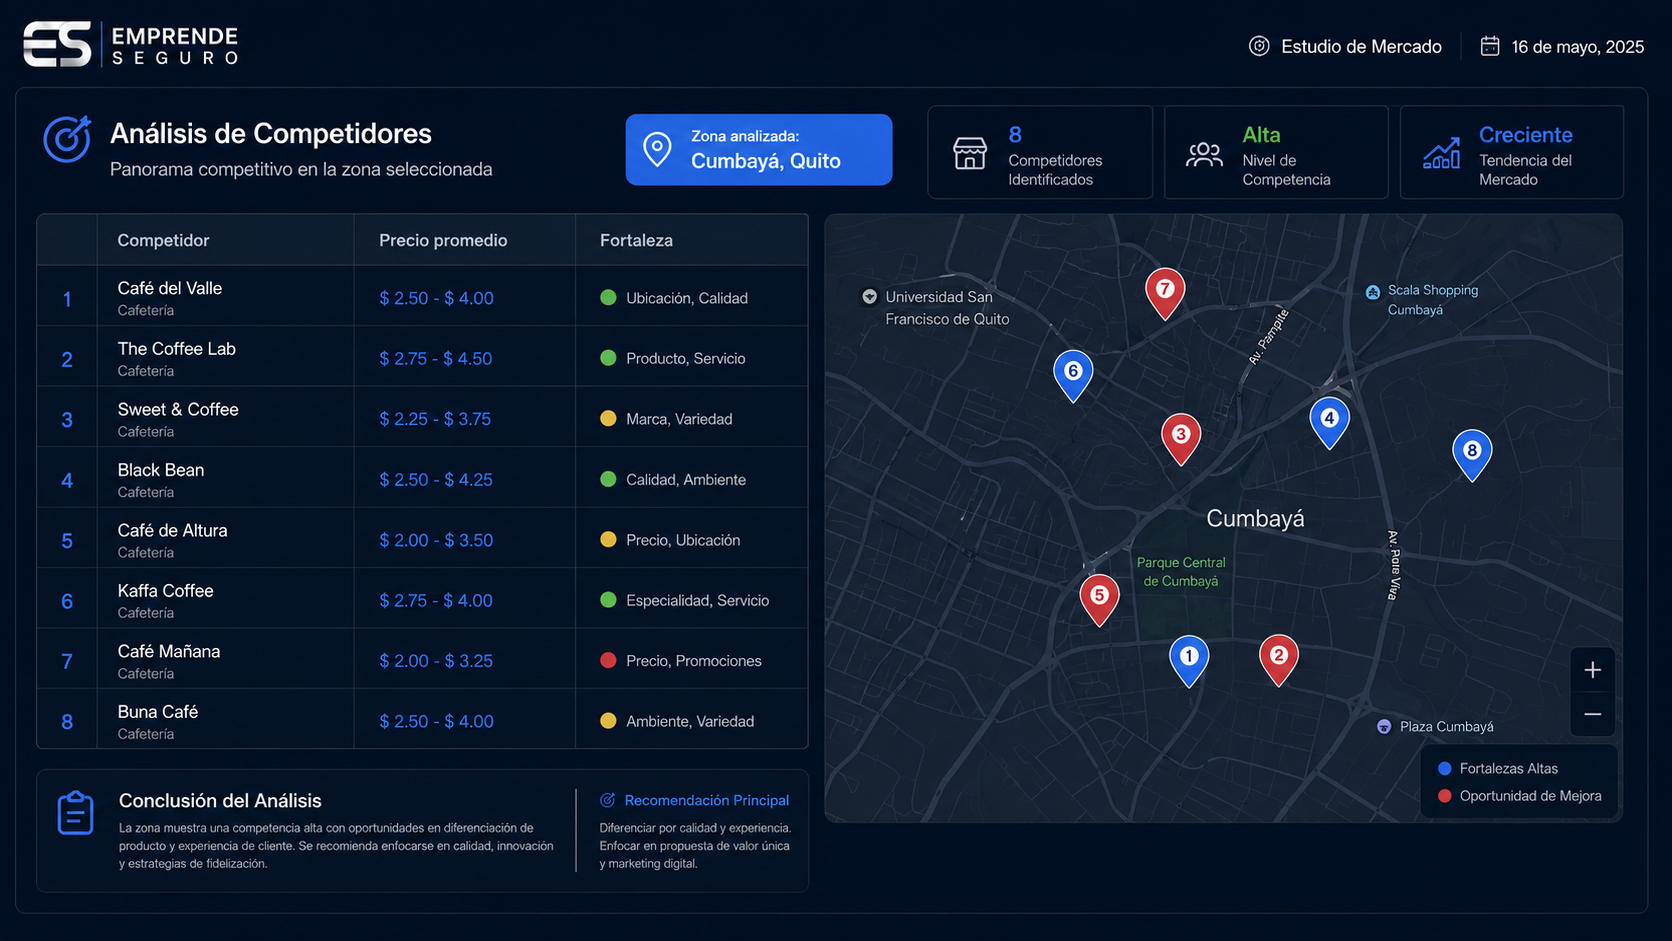Click the storefront icon for Competidores Identificados
Screen dimensions: 1672x941
click(x=970, y=153)
